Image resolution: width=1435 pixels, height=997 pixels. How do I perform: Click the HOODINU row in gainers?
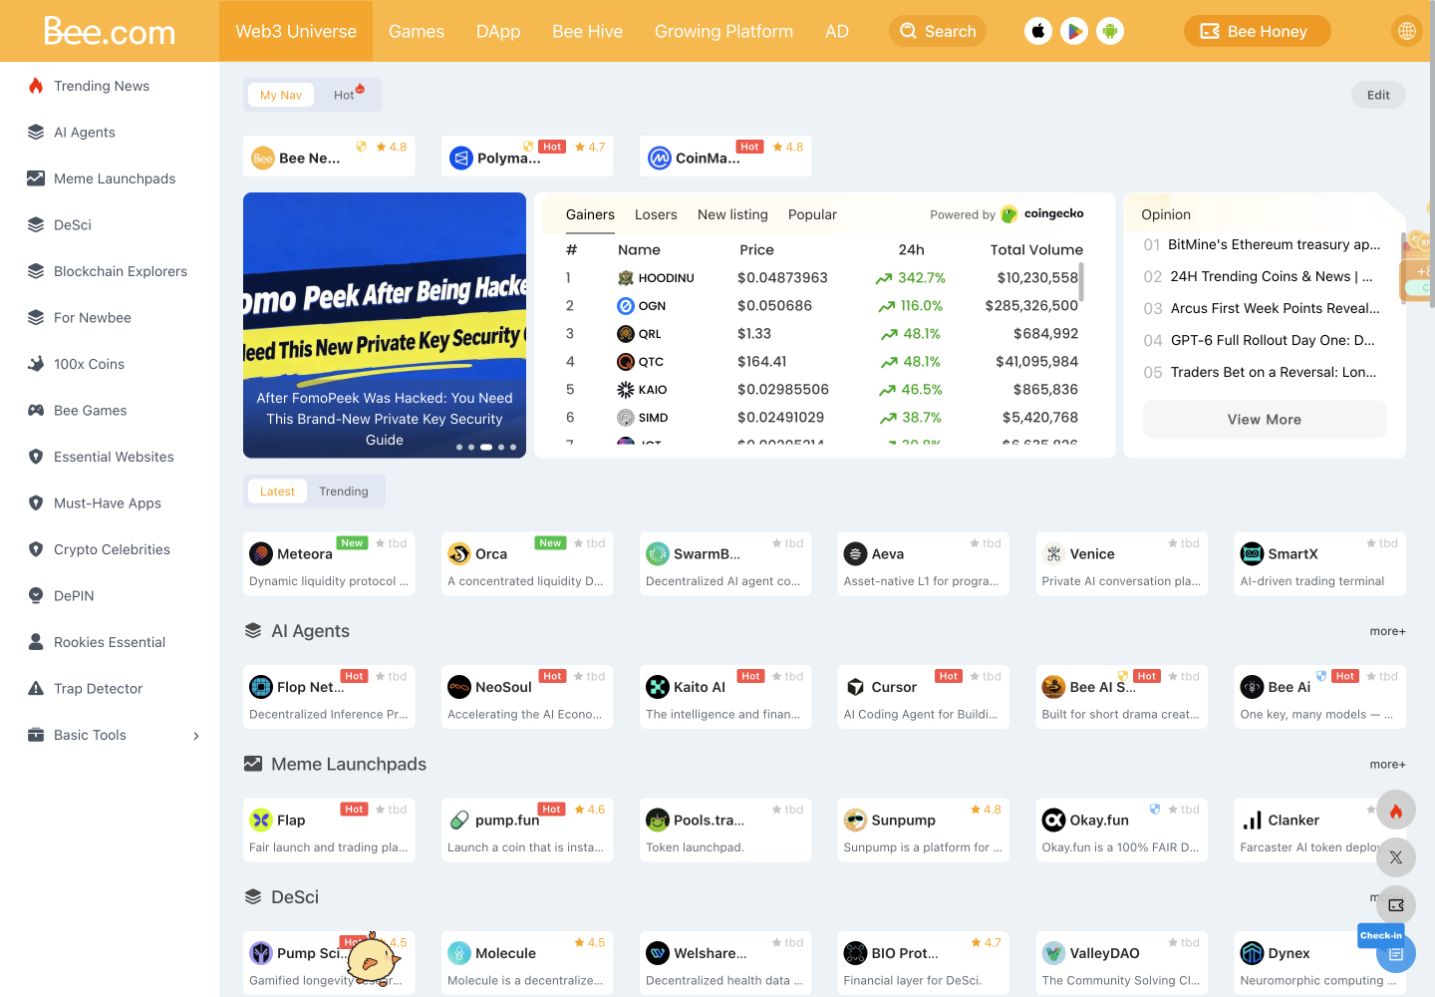pos(825,278)
